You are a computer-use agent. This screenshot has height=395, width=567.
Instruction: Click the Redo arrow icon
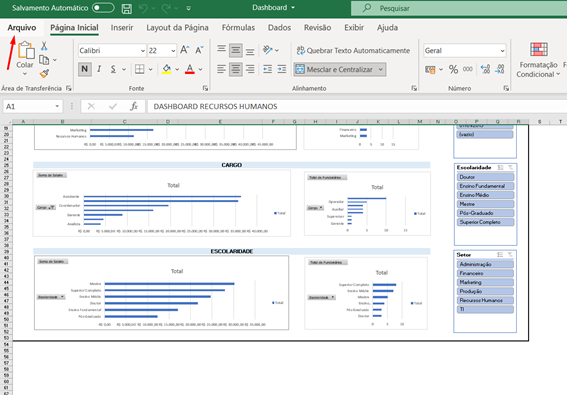tap(166, 8)
